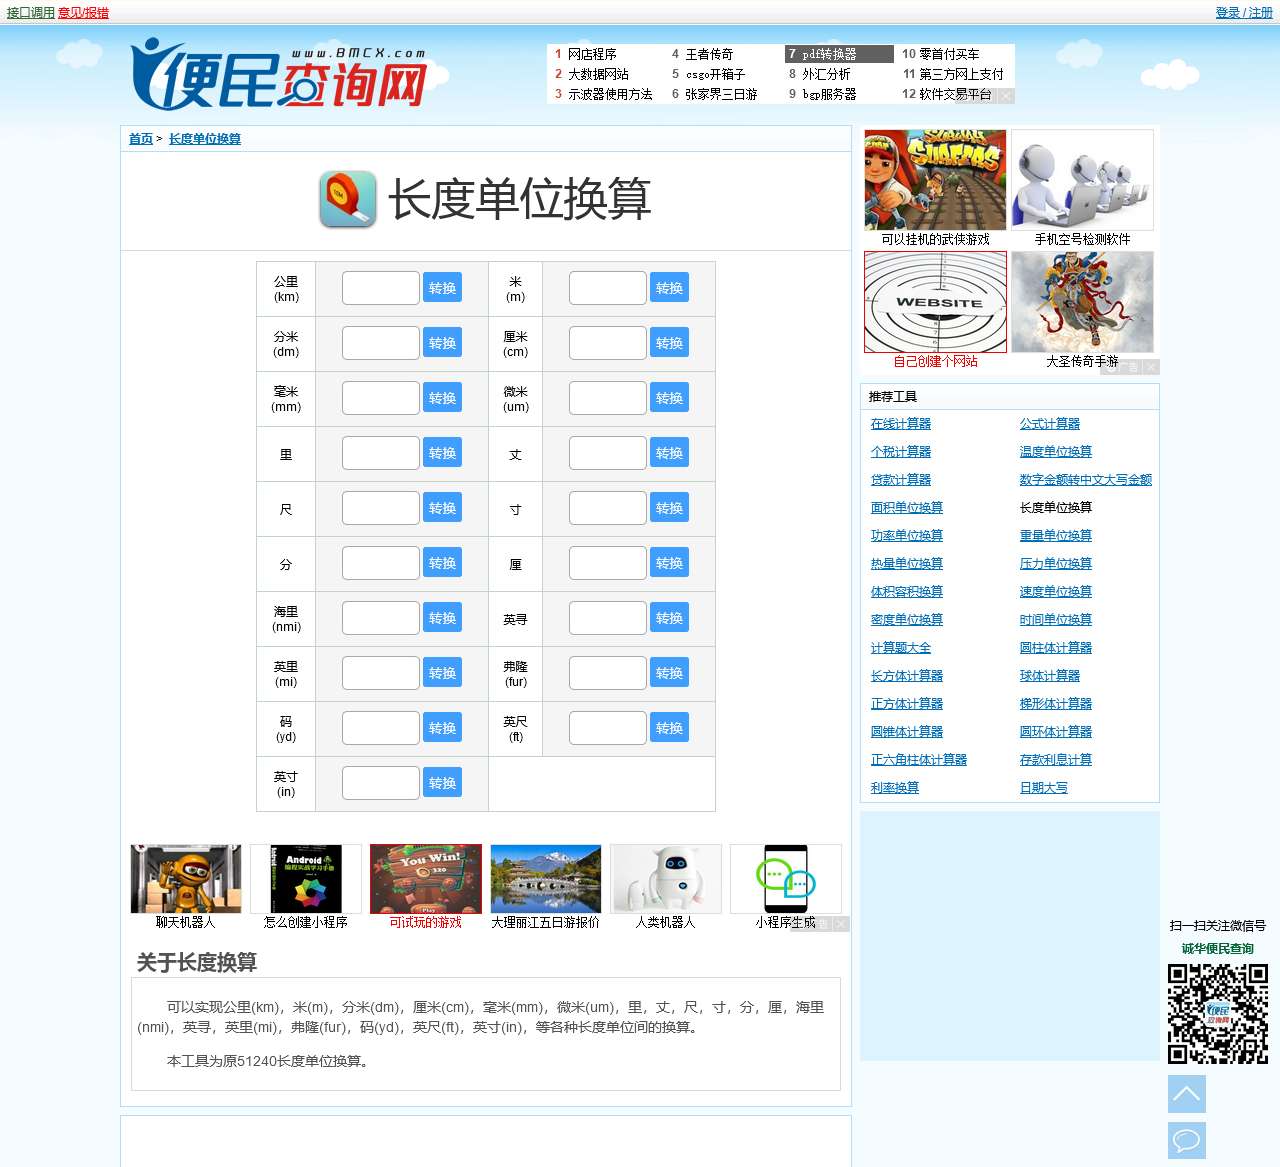The image size is (1280, 1167).
Task: Open the 大理丽江五日游报价 thumbnail
Action: [x=546, y=879]
